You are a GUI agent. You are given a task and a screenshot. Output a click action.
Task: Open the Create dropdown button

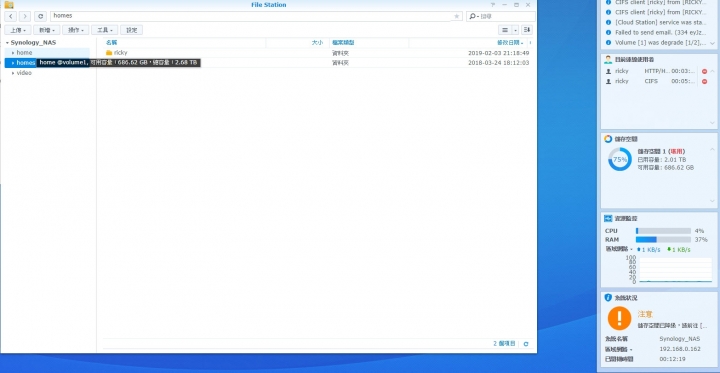(x=47, y=30)
